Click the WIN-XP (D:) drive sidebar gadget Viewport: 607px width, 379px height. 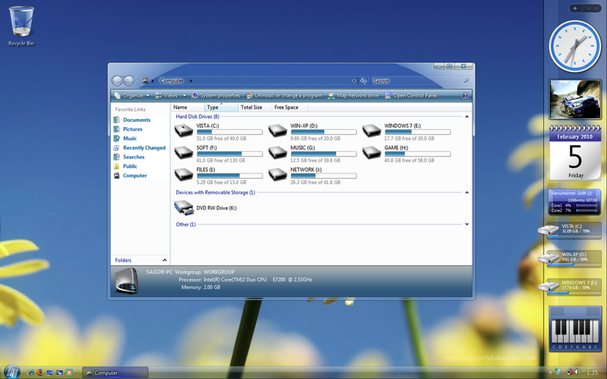coord(570,258)
